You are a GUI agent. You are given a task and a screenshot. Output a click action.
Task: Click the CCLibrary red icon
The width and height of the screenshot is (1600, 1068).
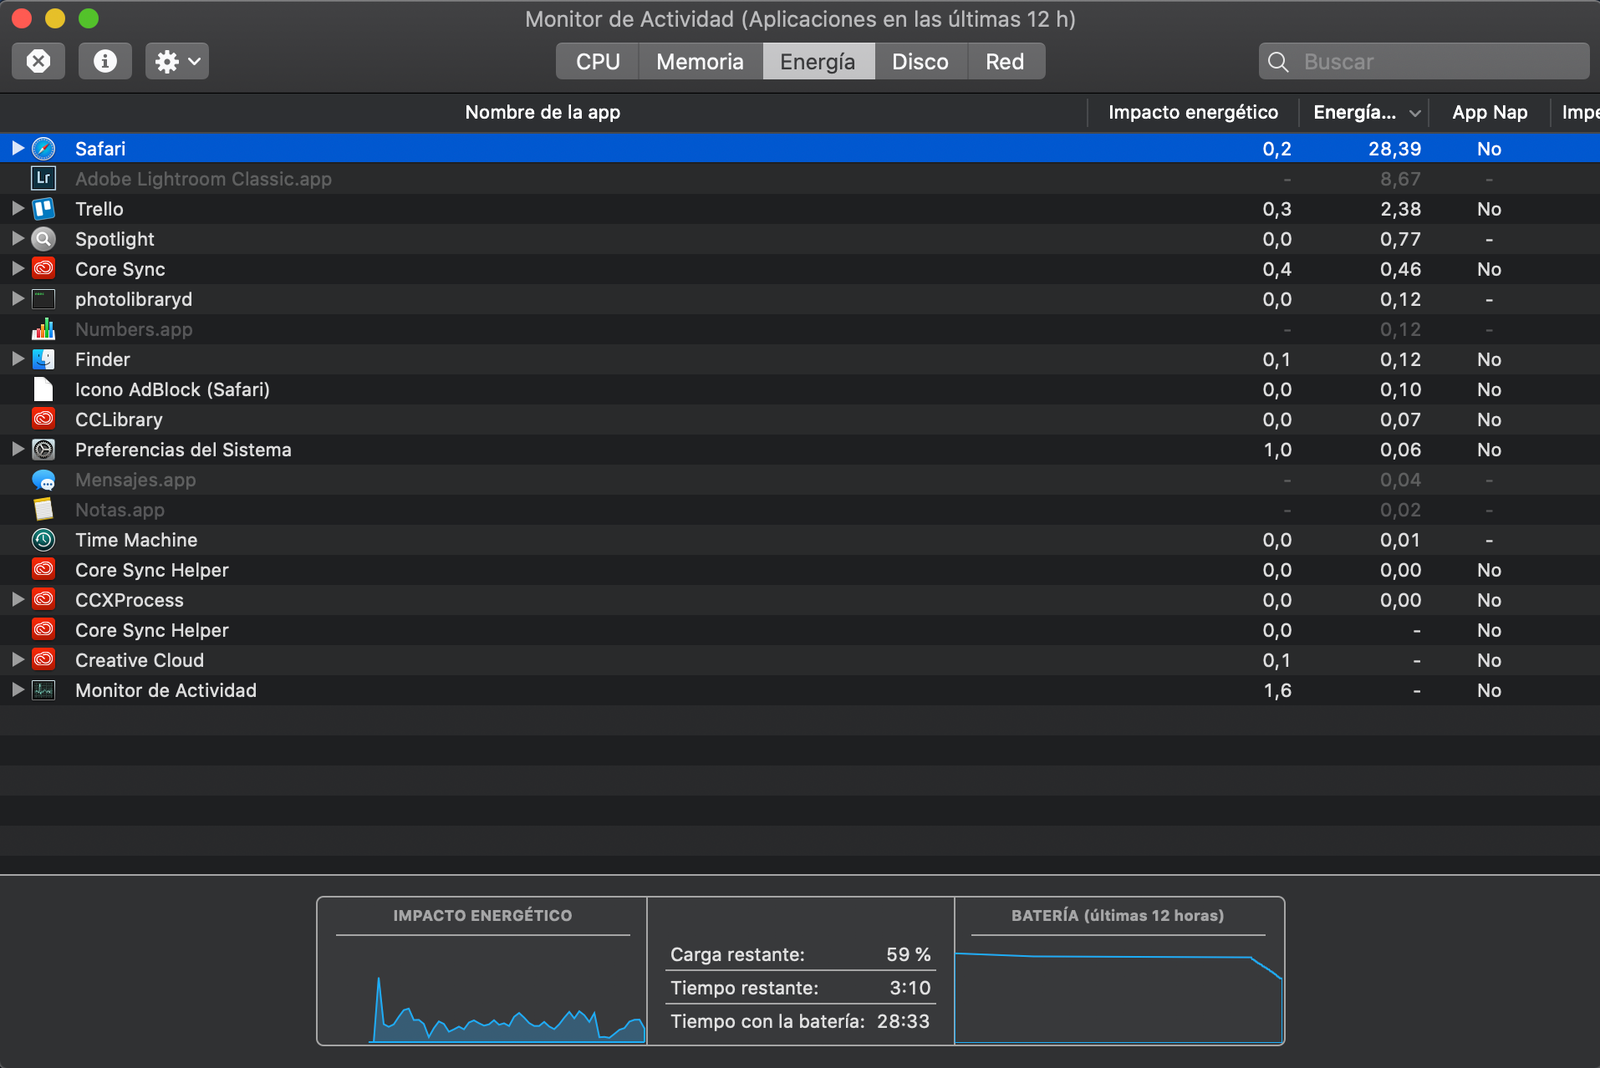click(43, 419)
